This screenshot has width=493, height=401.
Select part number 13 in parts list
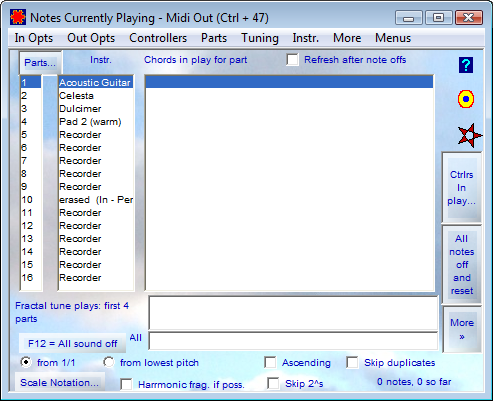(x=31, y=239)
